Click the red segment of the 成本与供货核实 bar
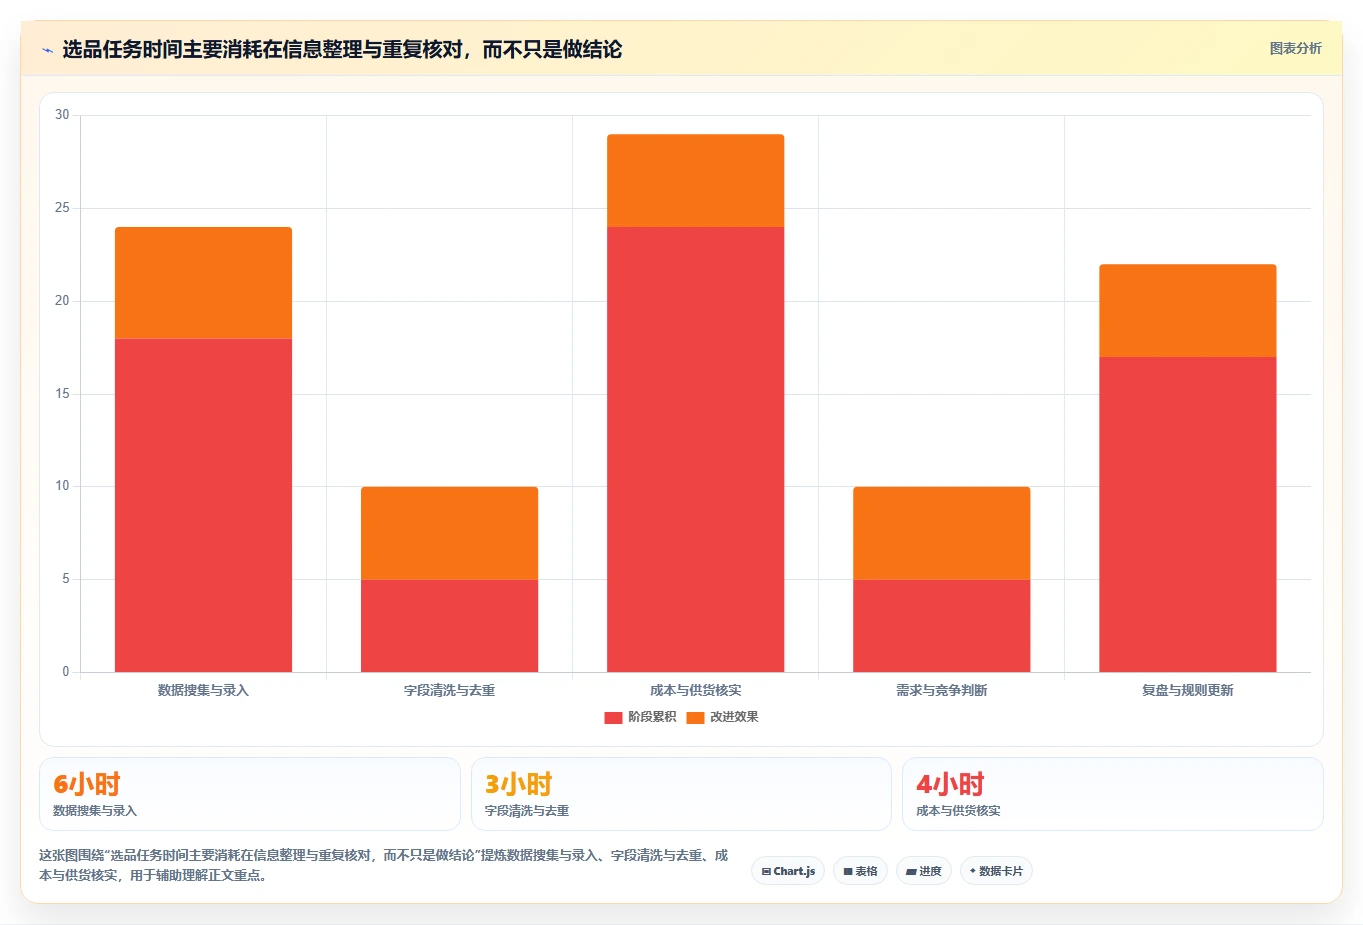The width and height of the screenshot is (1363, 925). coord(695,449)
